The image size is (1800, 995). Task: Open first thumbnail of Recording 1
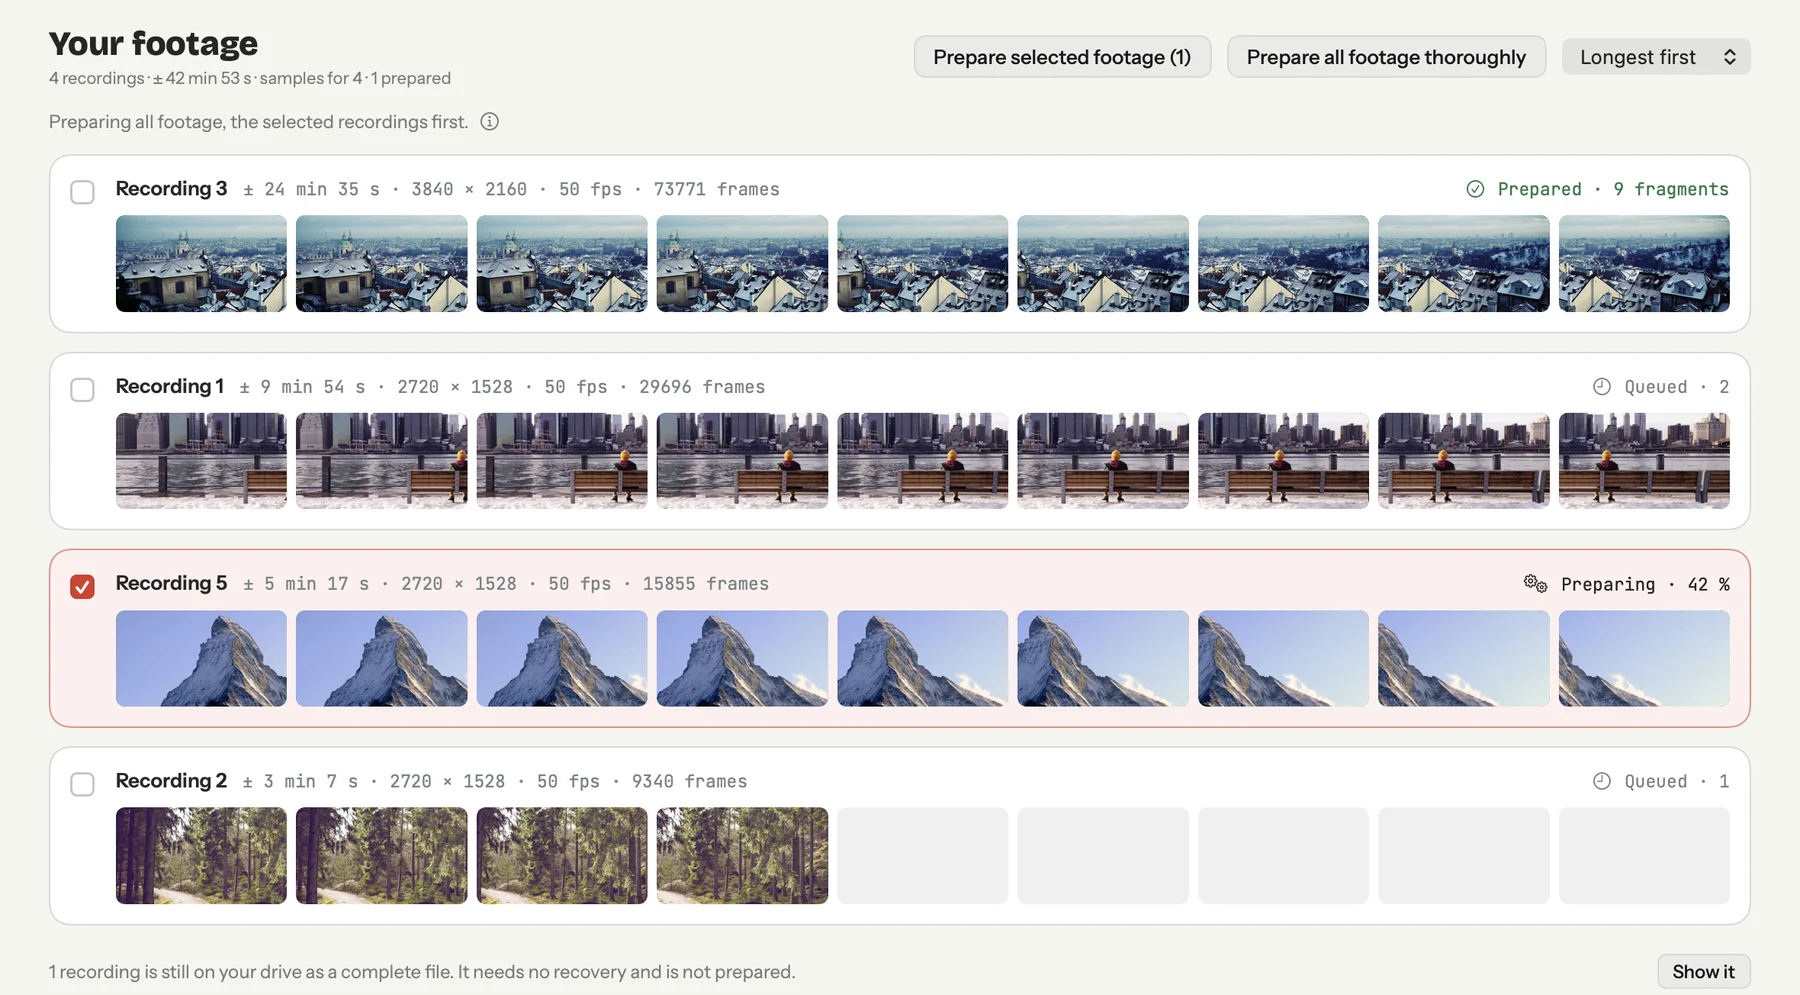coord(201,461)
